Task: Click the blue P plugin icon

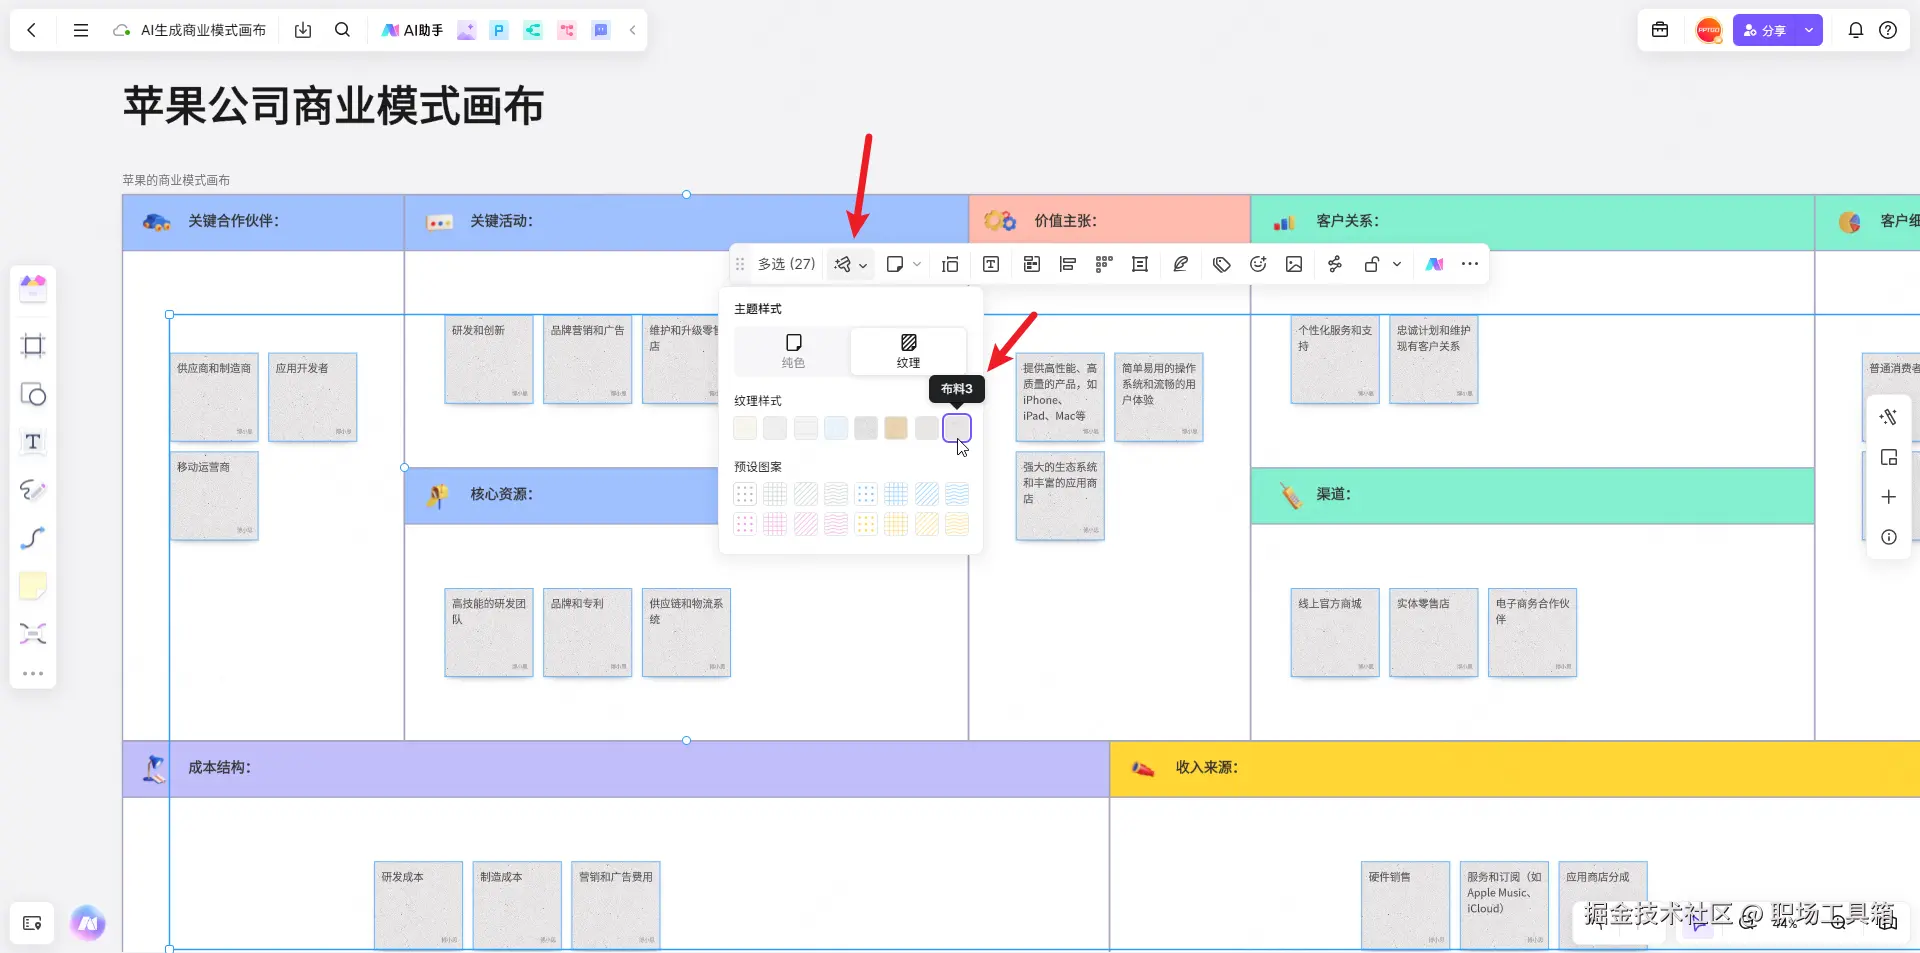Action: coord(499,30)
